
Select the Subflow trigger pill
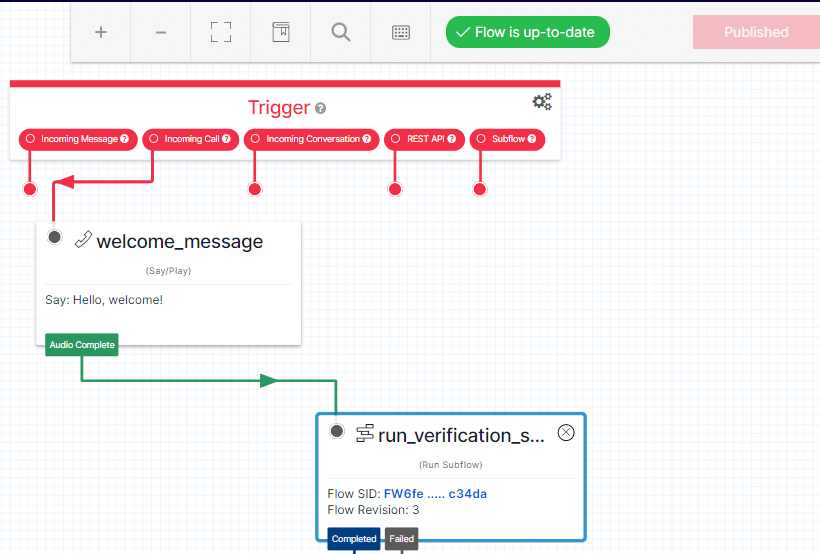coord(507,139)
